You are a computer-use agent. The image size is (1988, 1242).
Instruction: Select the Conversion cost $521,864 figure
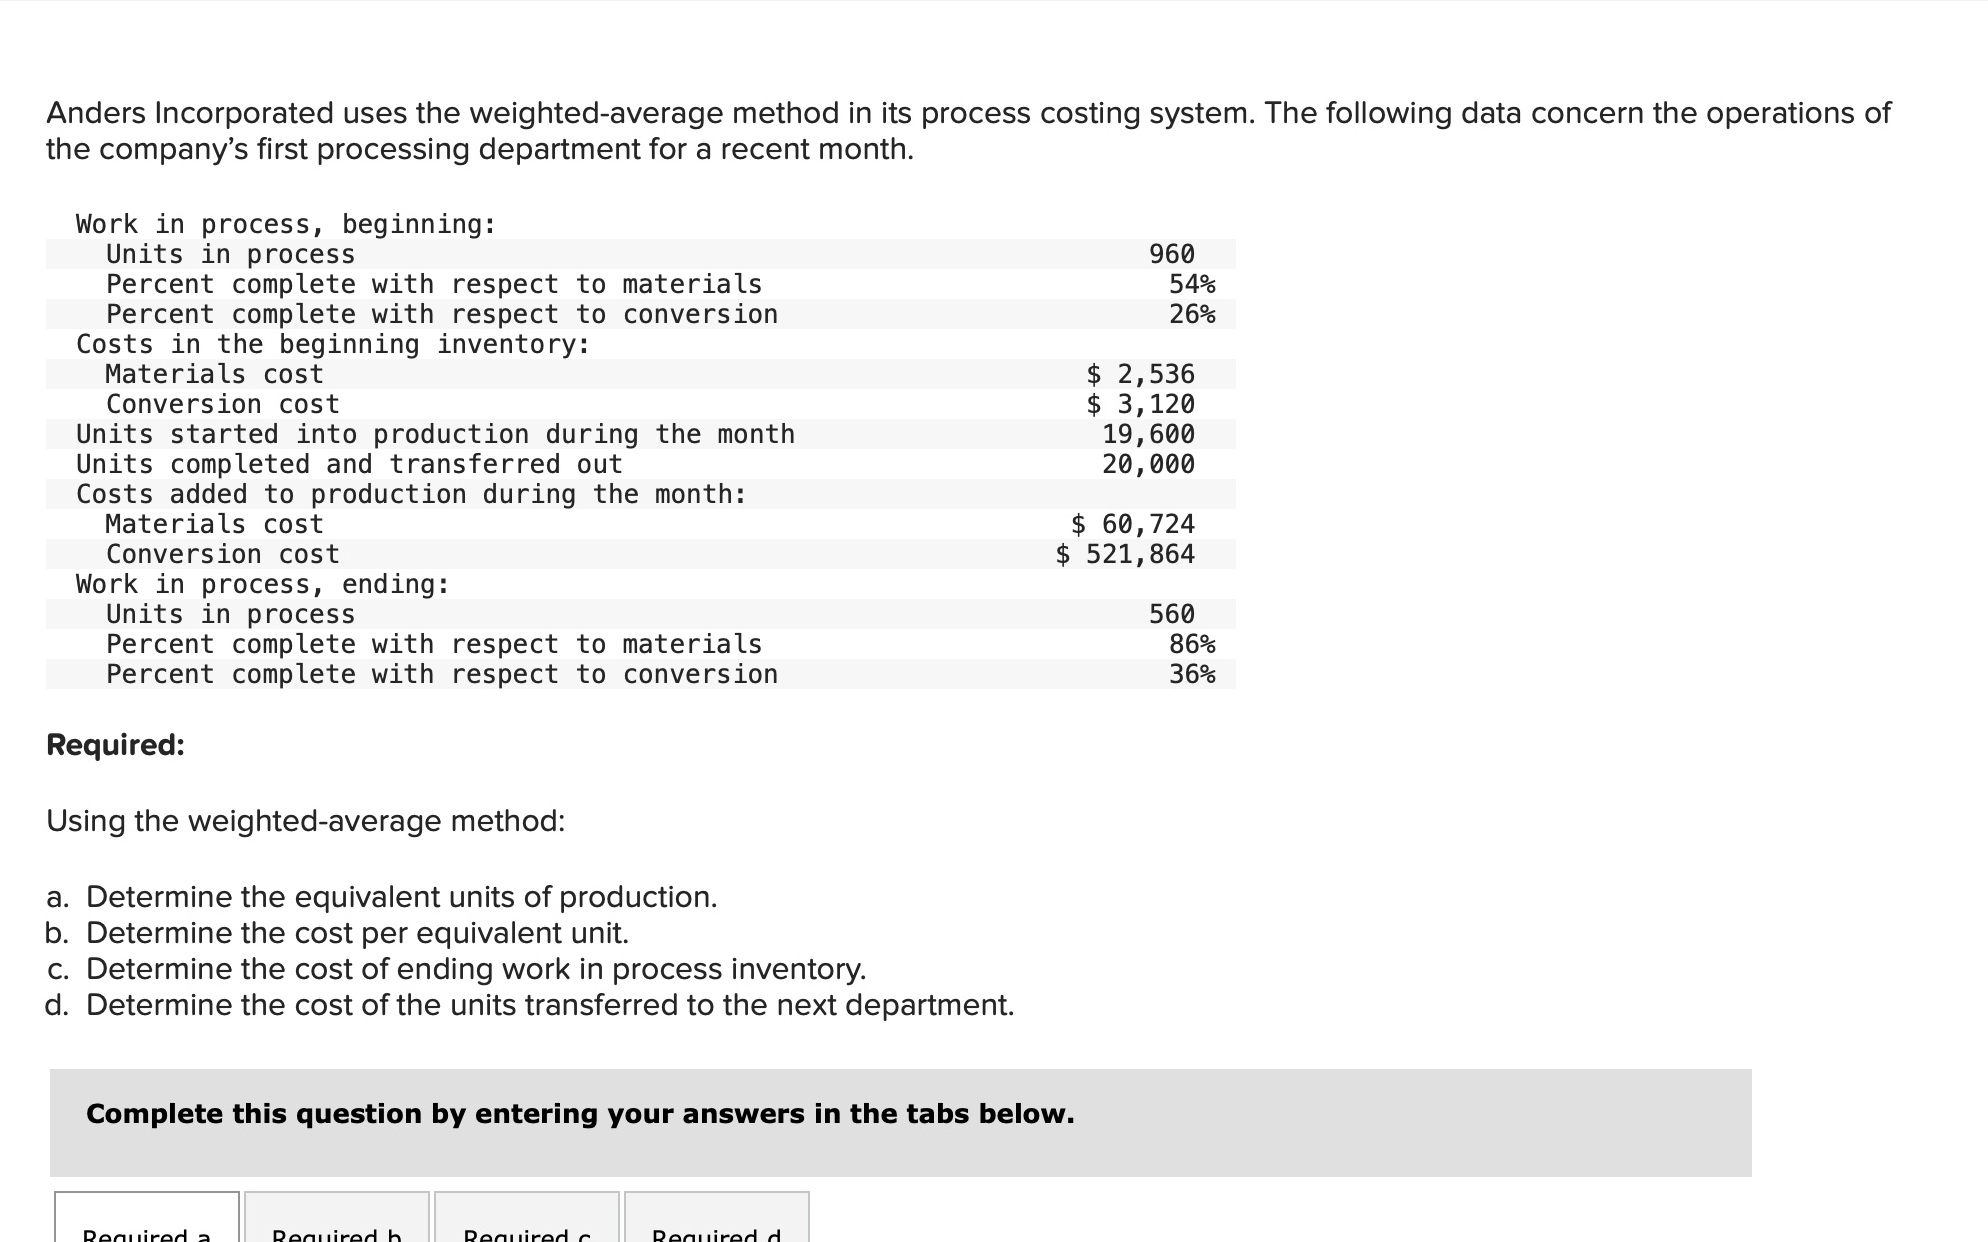(1125, 553)
